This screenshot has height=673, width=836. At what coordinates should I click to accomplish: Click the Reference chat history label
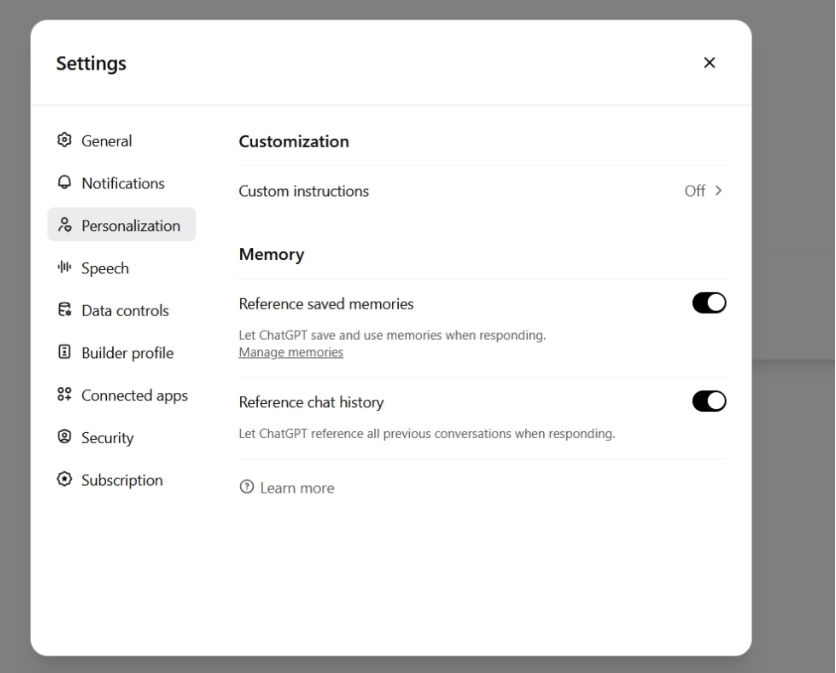[x=311, y=402]
